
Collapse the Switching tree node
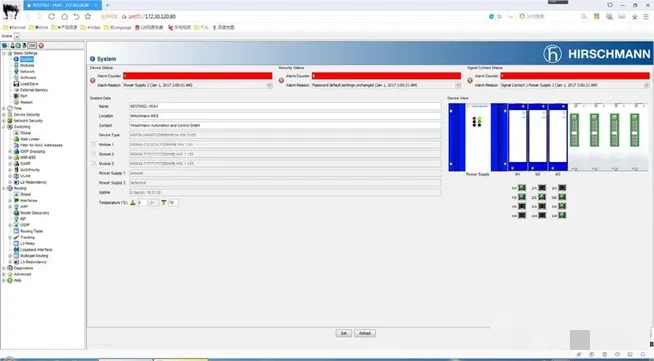coord(4,127)
